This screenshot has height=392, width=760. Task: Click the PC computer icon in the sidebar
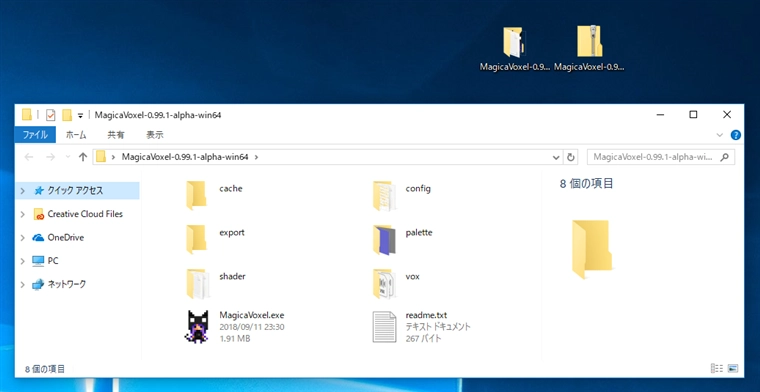pyautogui.click(x=38, y=261)
